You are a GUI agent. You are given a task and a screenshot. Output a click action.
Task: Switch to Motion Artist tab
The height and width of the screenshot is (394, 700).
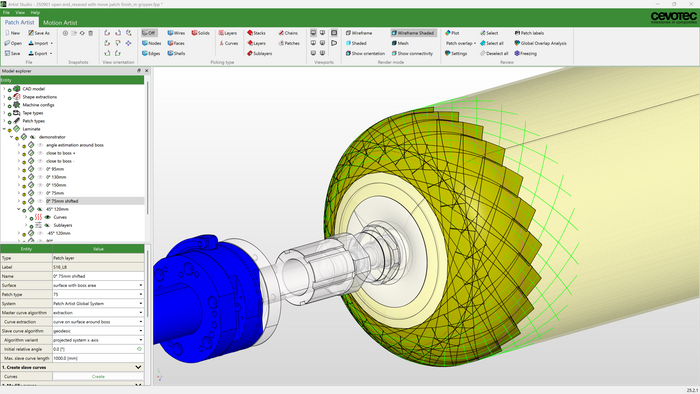pos(60,22)
